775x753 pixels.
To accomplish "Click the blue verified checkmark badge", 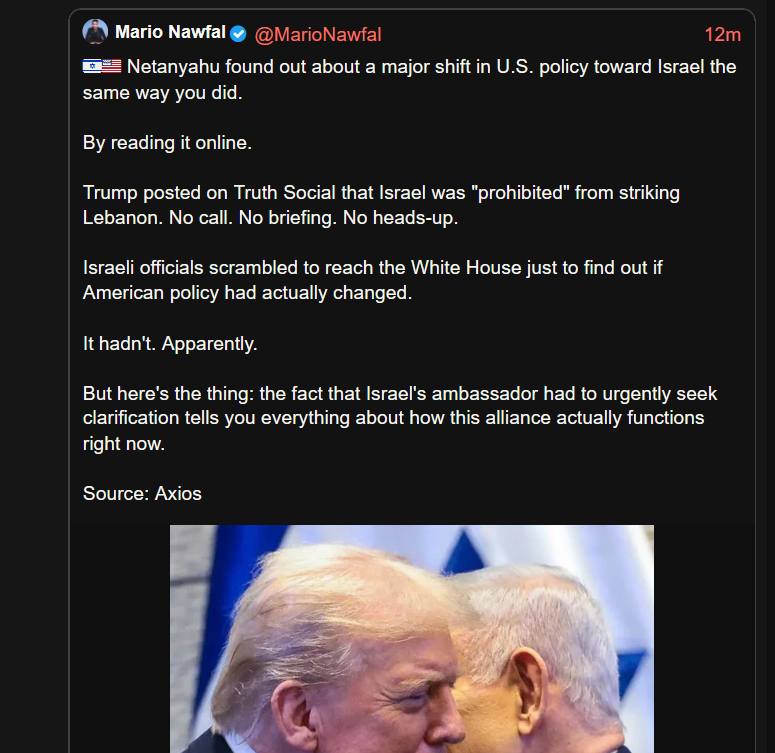I will [238, 34].
